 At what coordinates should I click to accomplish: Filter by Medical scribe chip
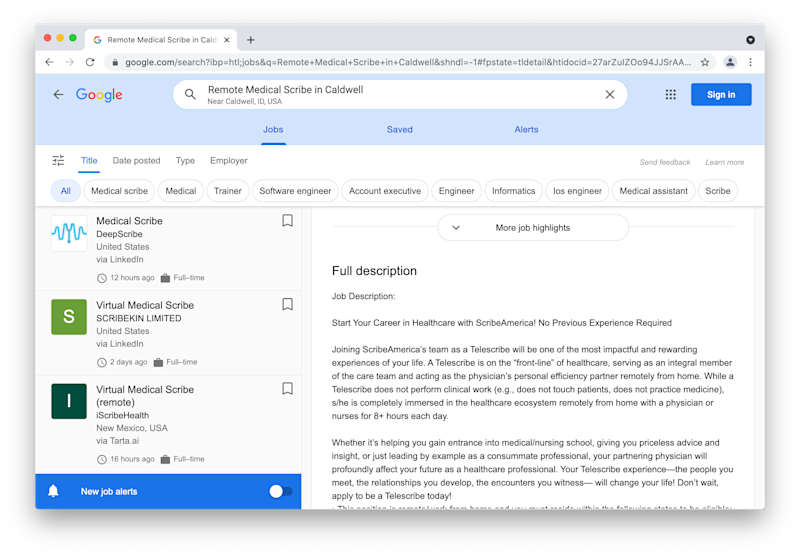[x=119, y=191]
